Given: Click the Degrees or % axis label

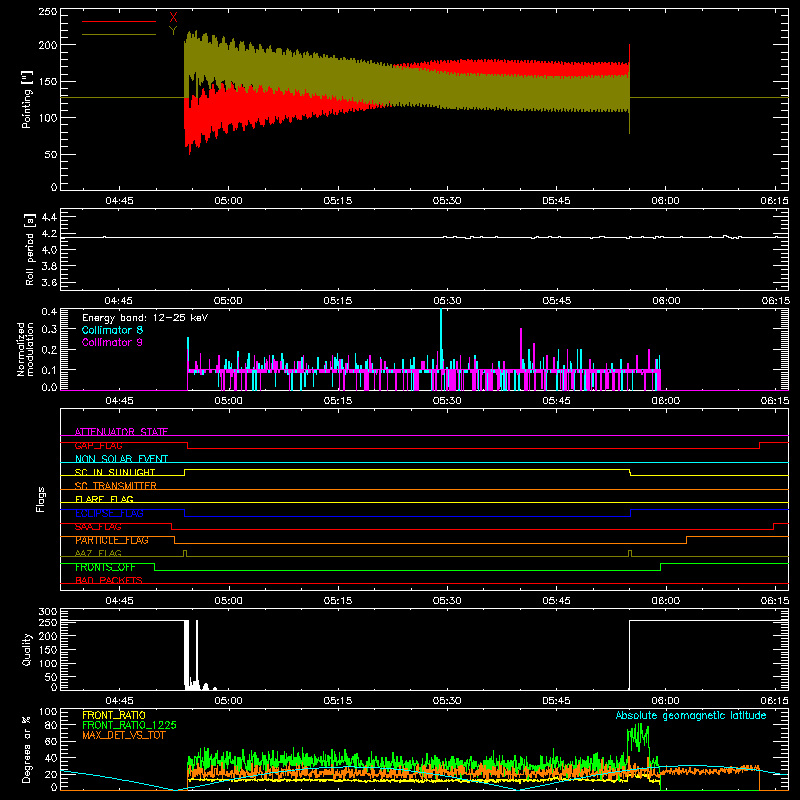Looking at the screenshot, I should click(x=27, y=750).
